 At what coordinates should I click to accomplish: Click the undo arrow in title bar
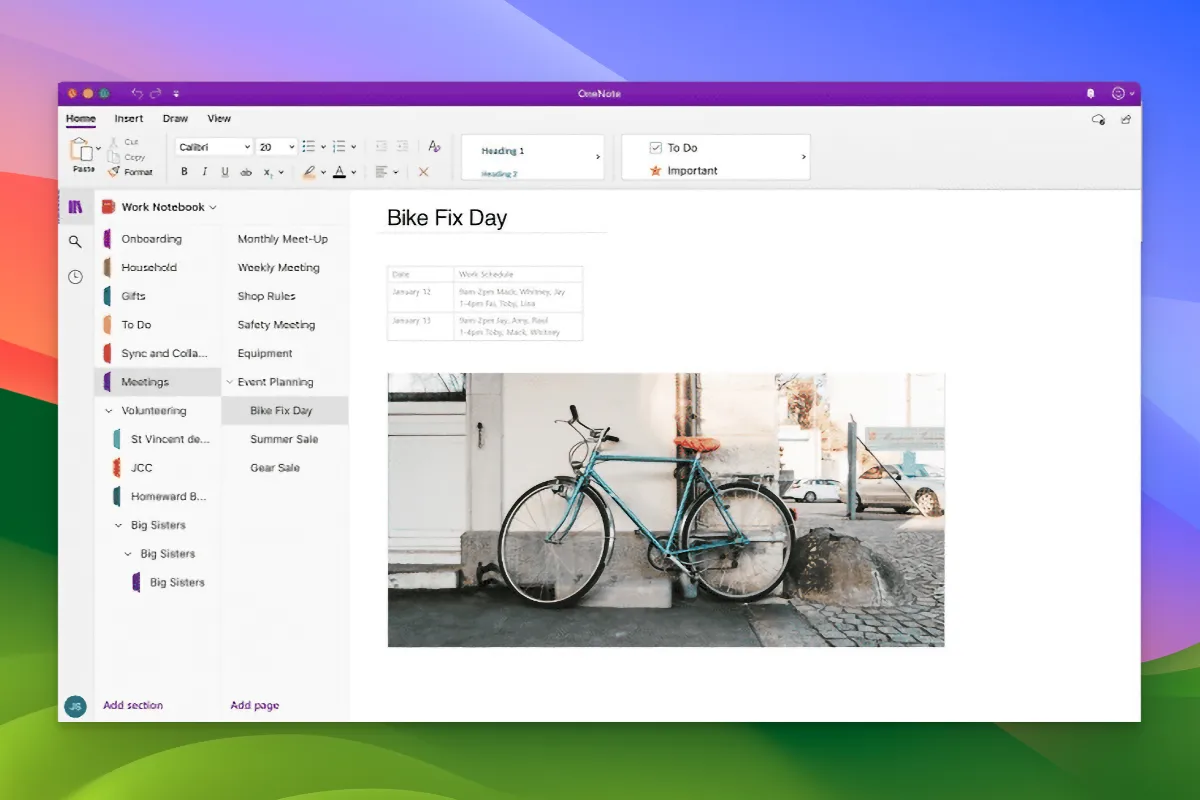pyautogui.click(x=137, y=93)
